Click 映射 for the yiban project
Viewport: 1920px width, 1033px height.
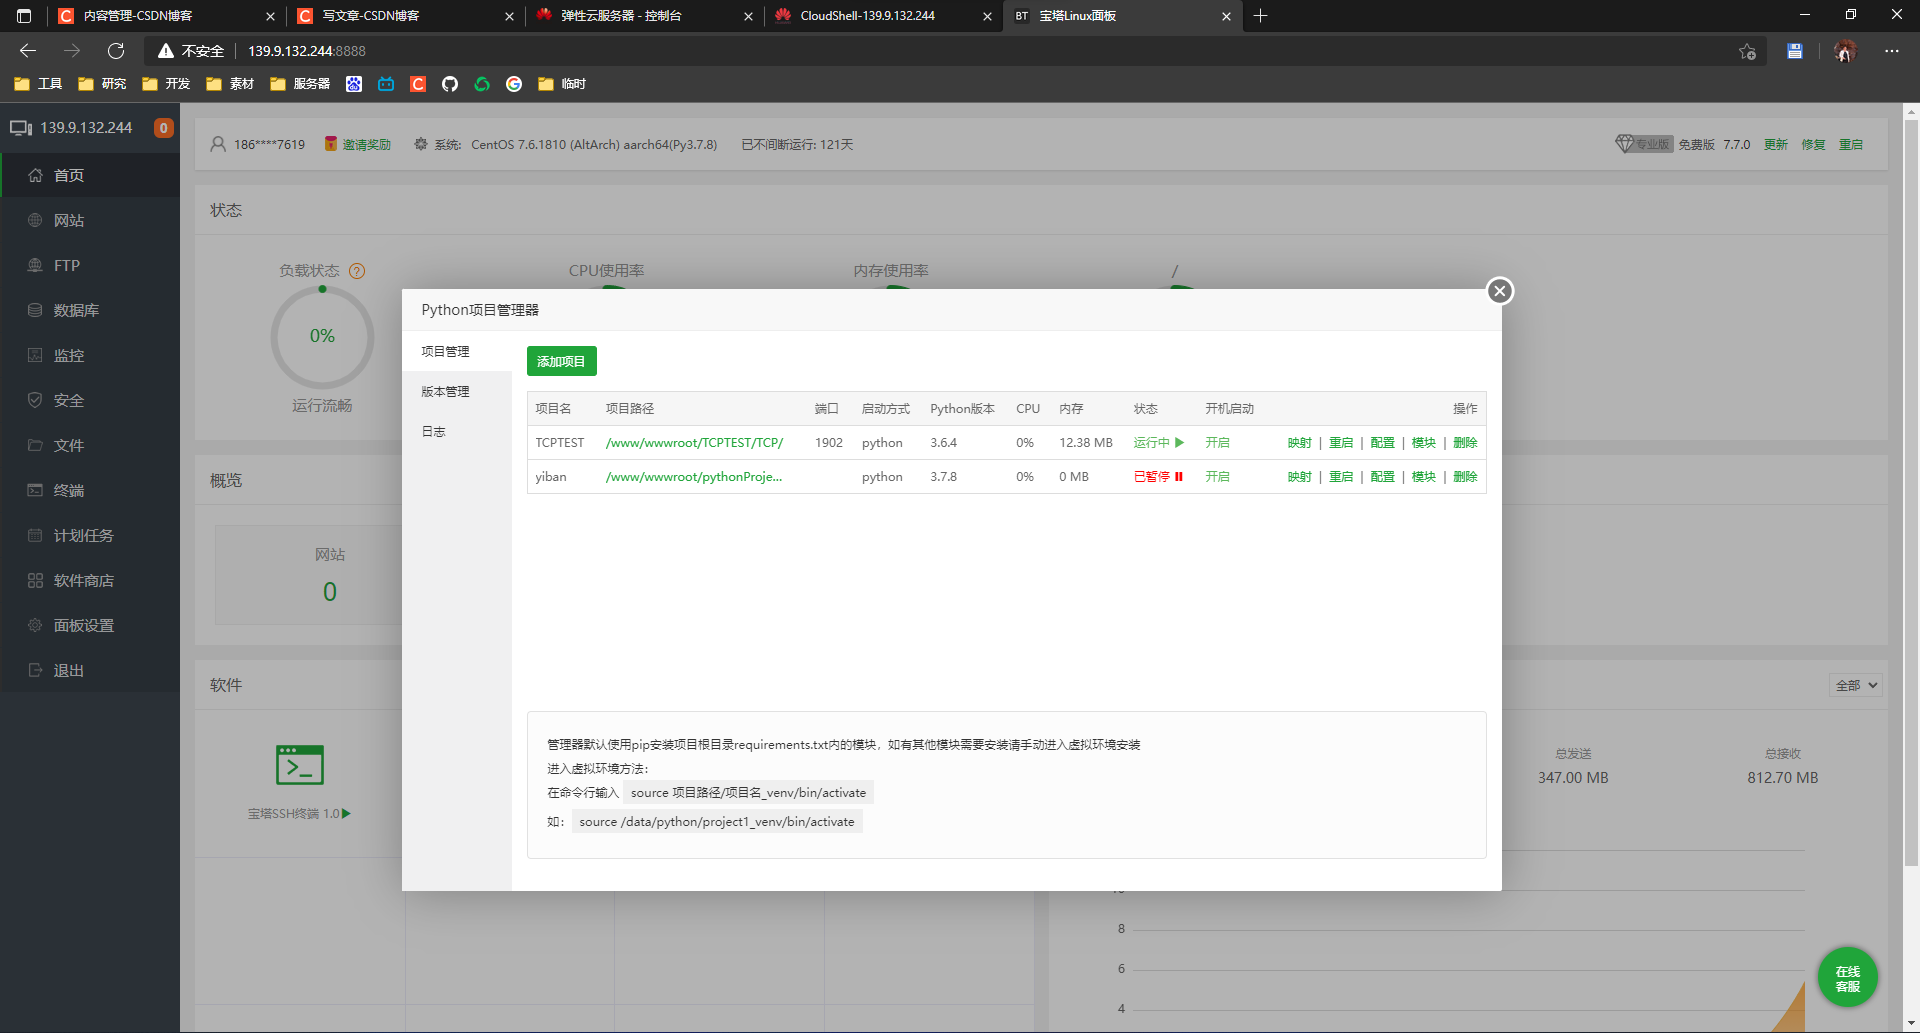point(1299,476)
